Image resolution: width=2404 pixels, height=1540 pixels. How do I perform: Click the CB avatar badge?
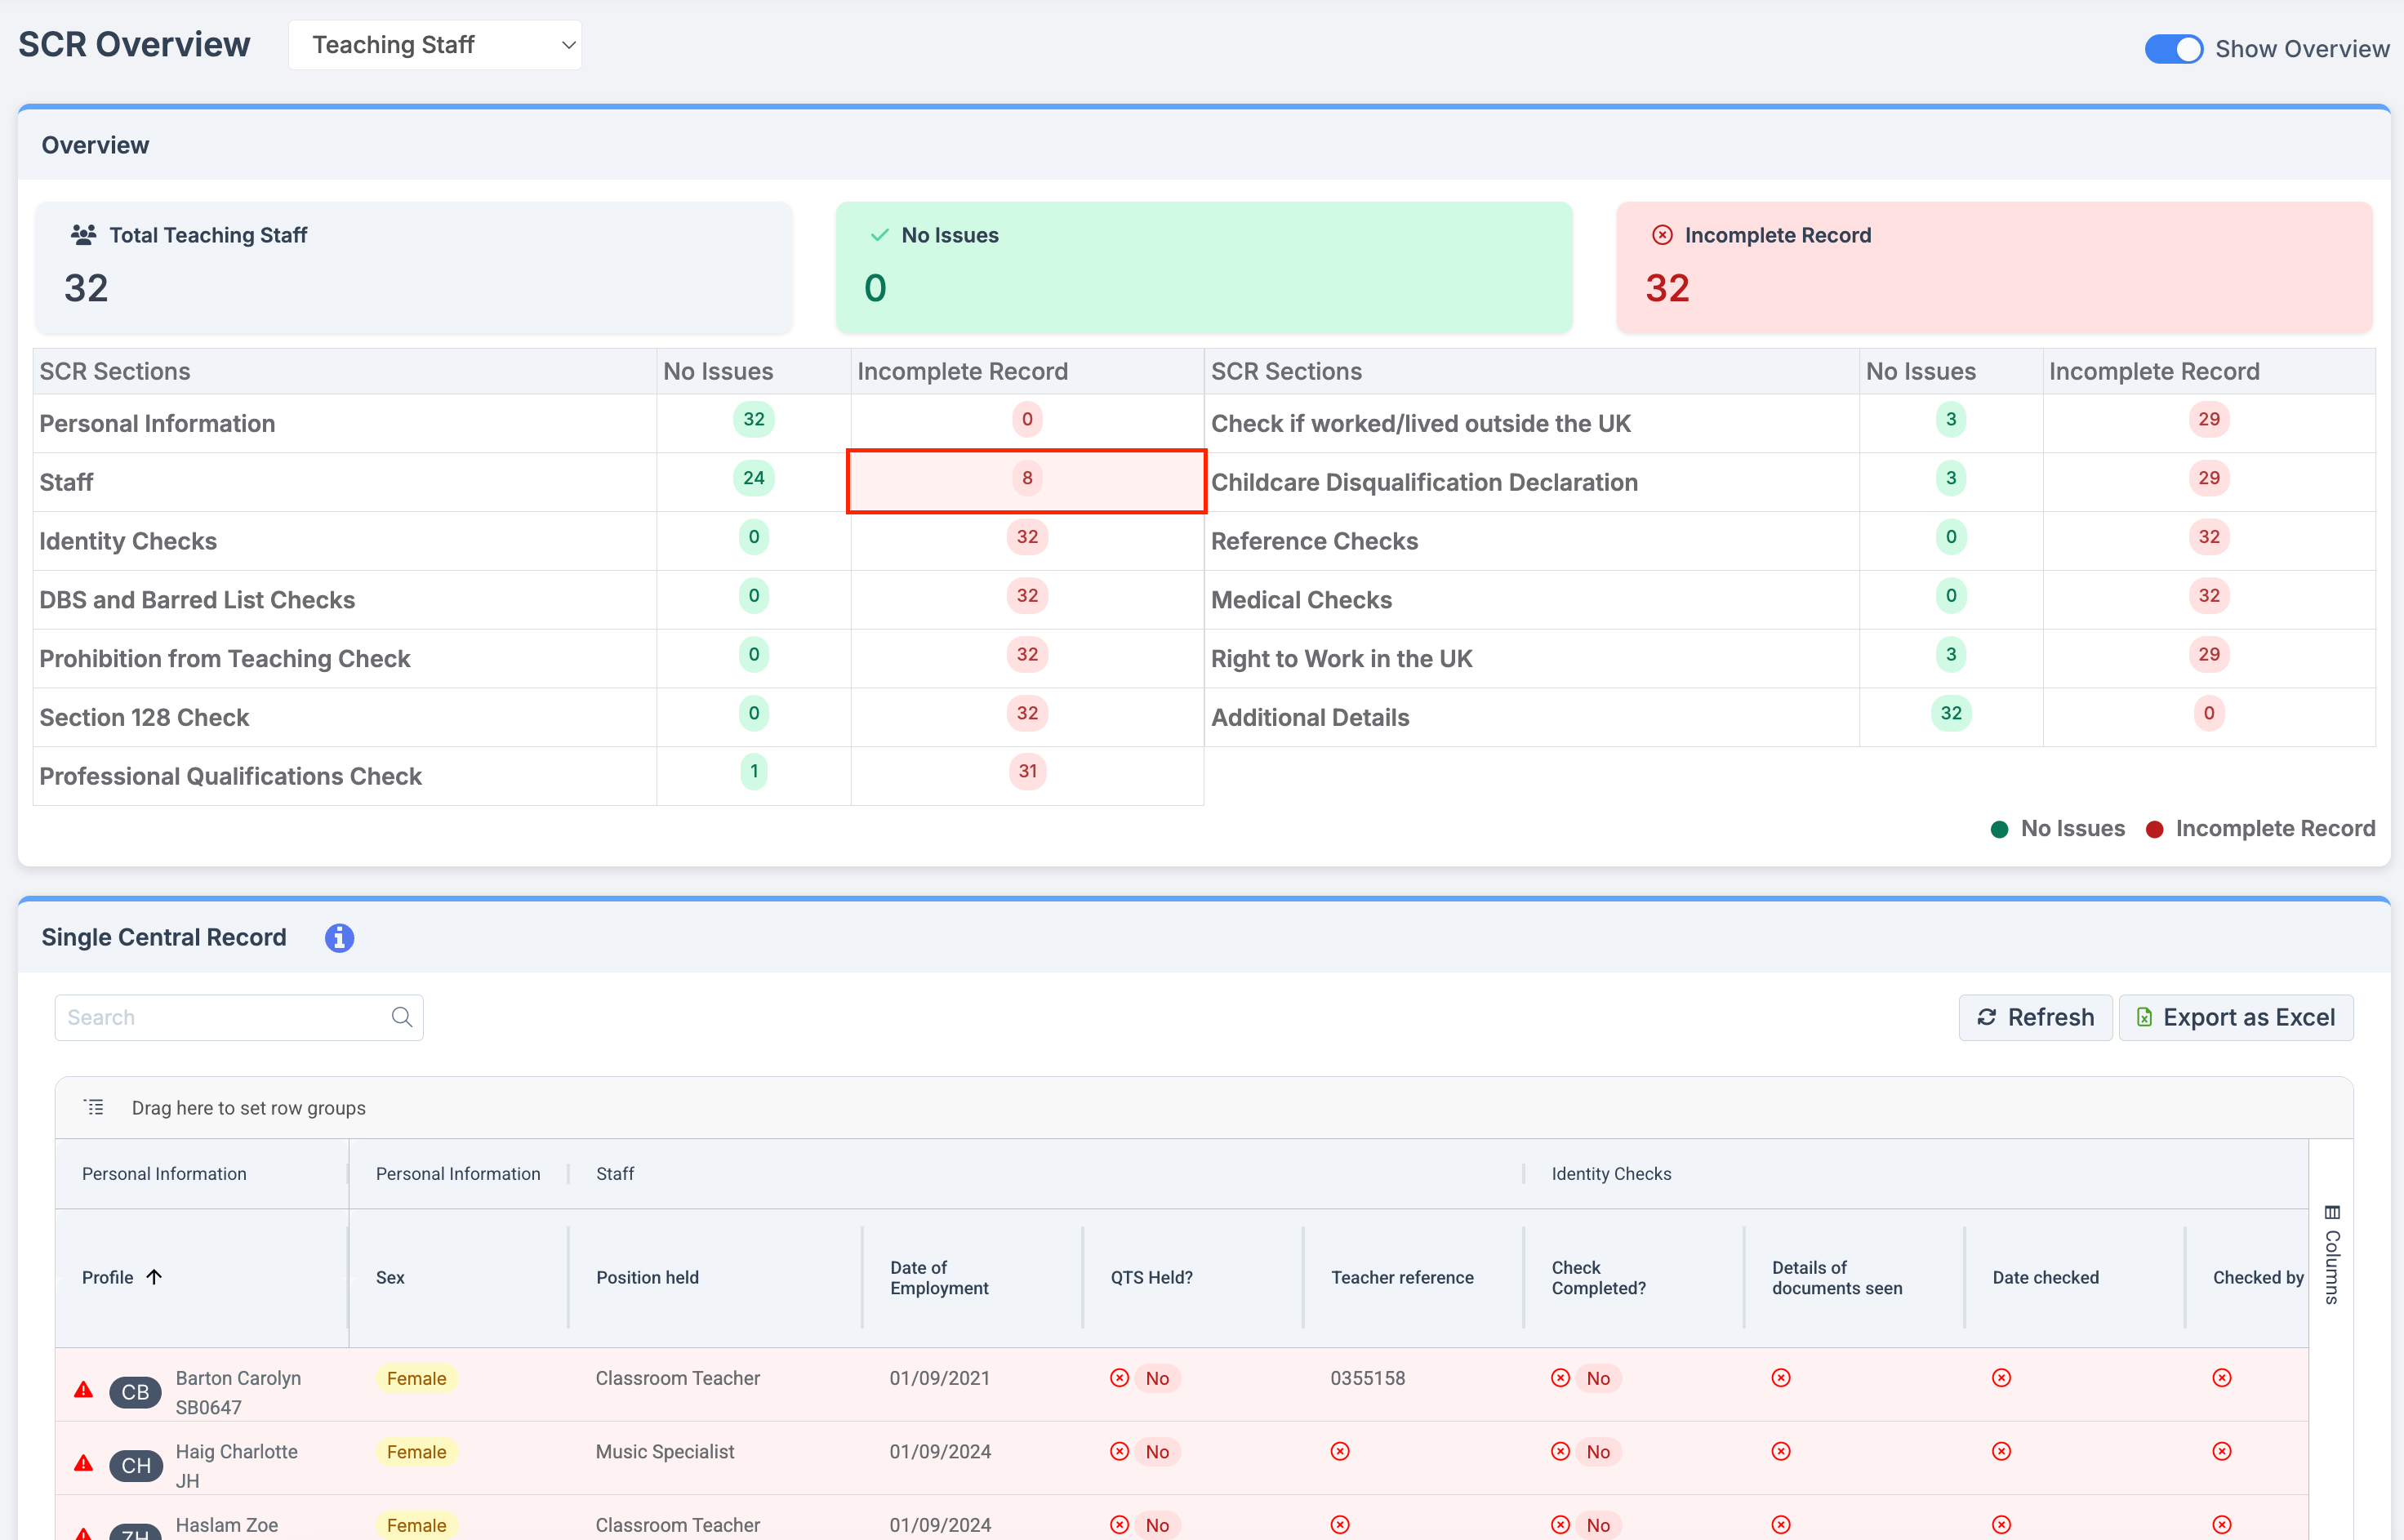click(135, 1392)
